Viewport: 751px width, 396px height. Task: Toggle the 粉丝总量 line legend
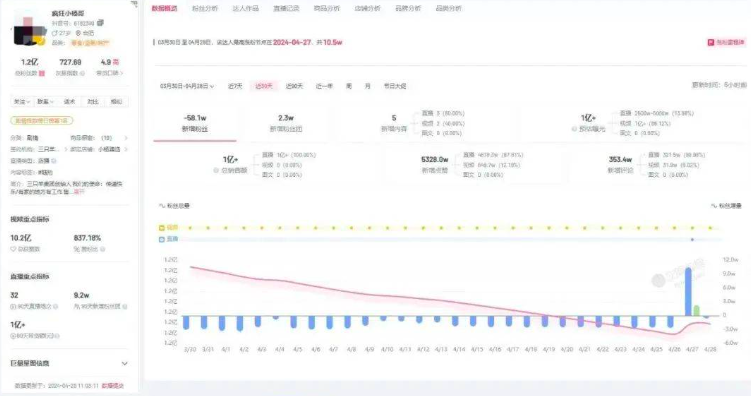tap(174, 206)
